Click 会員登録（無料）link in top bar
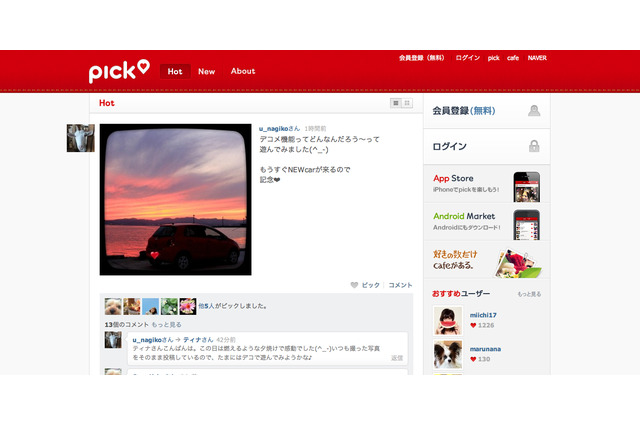This screenshot has width=640, height=426. pyautogui.click(x=422, y=58)
